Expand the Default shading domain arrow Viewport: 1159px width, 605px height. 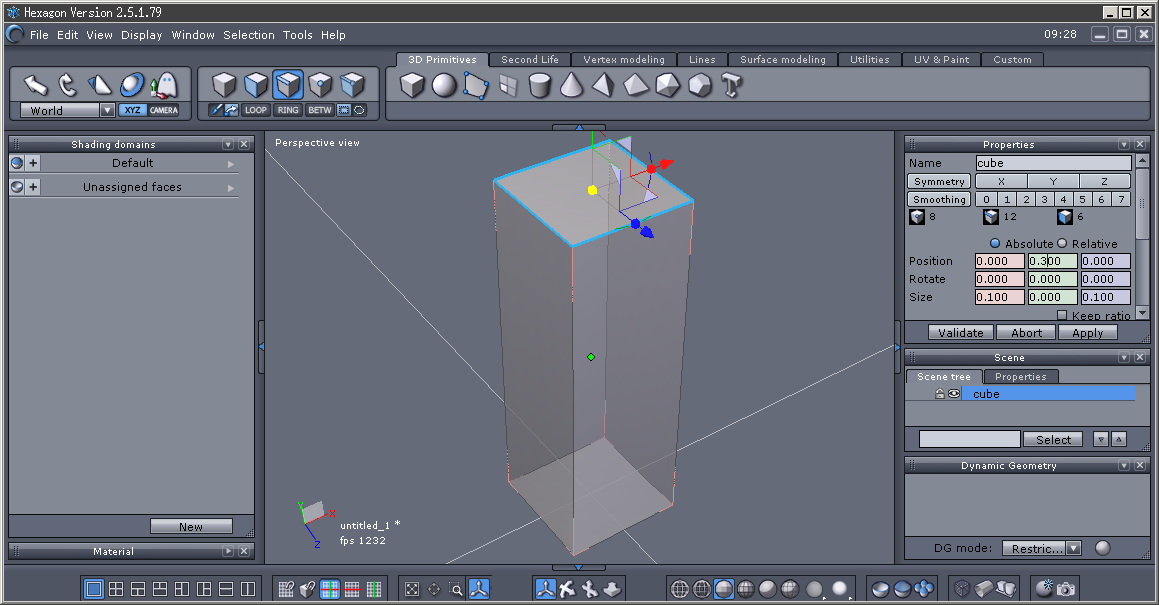point(231,164)
